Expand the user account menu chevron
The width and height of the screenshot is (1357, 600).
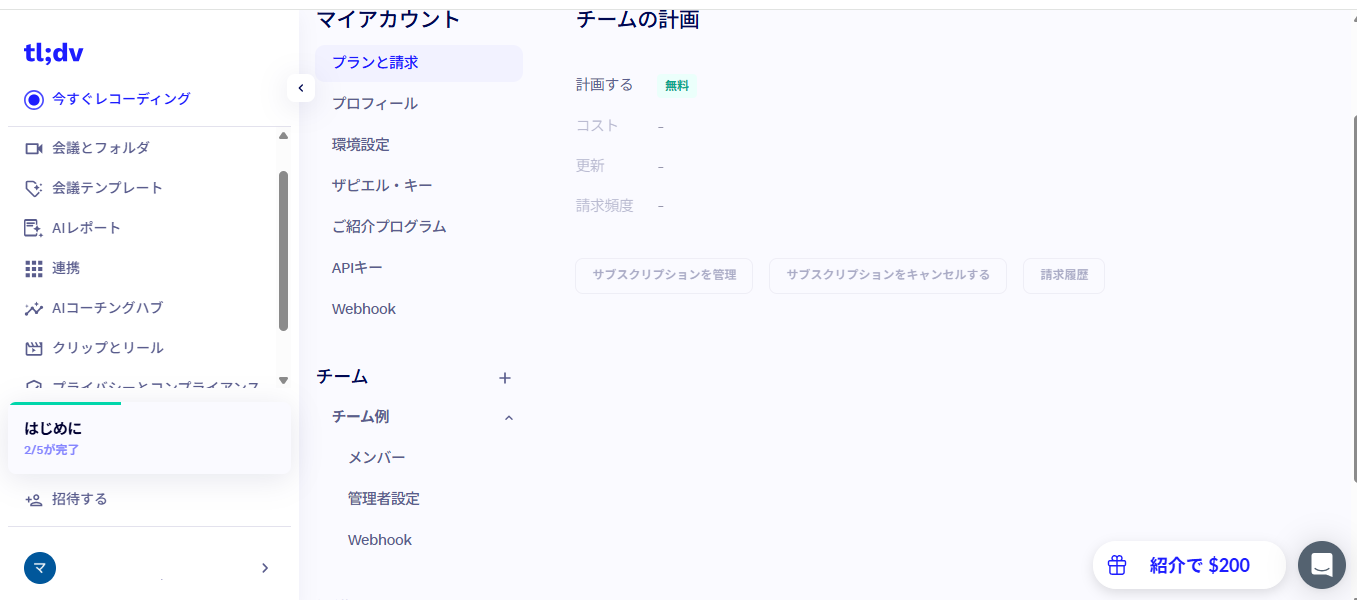point(265,568)
